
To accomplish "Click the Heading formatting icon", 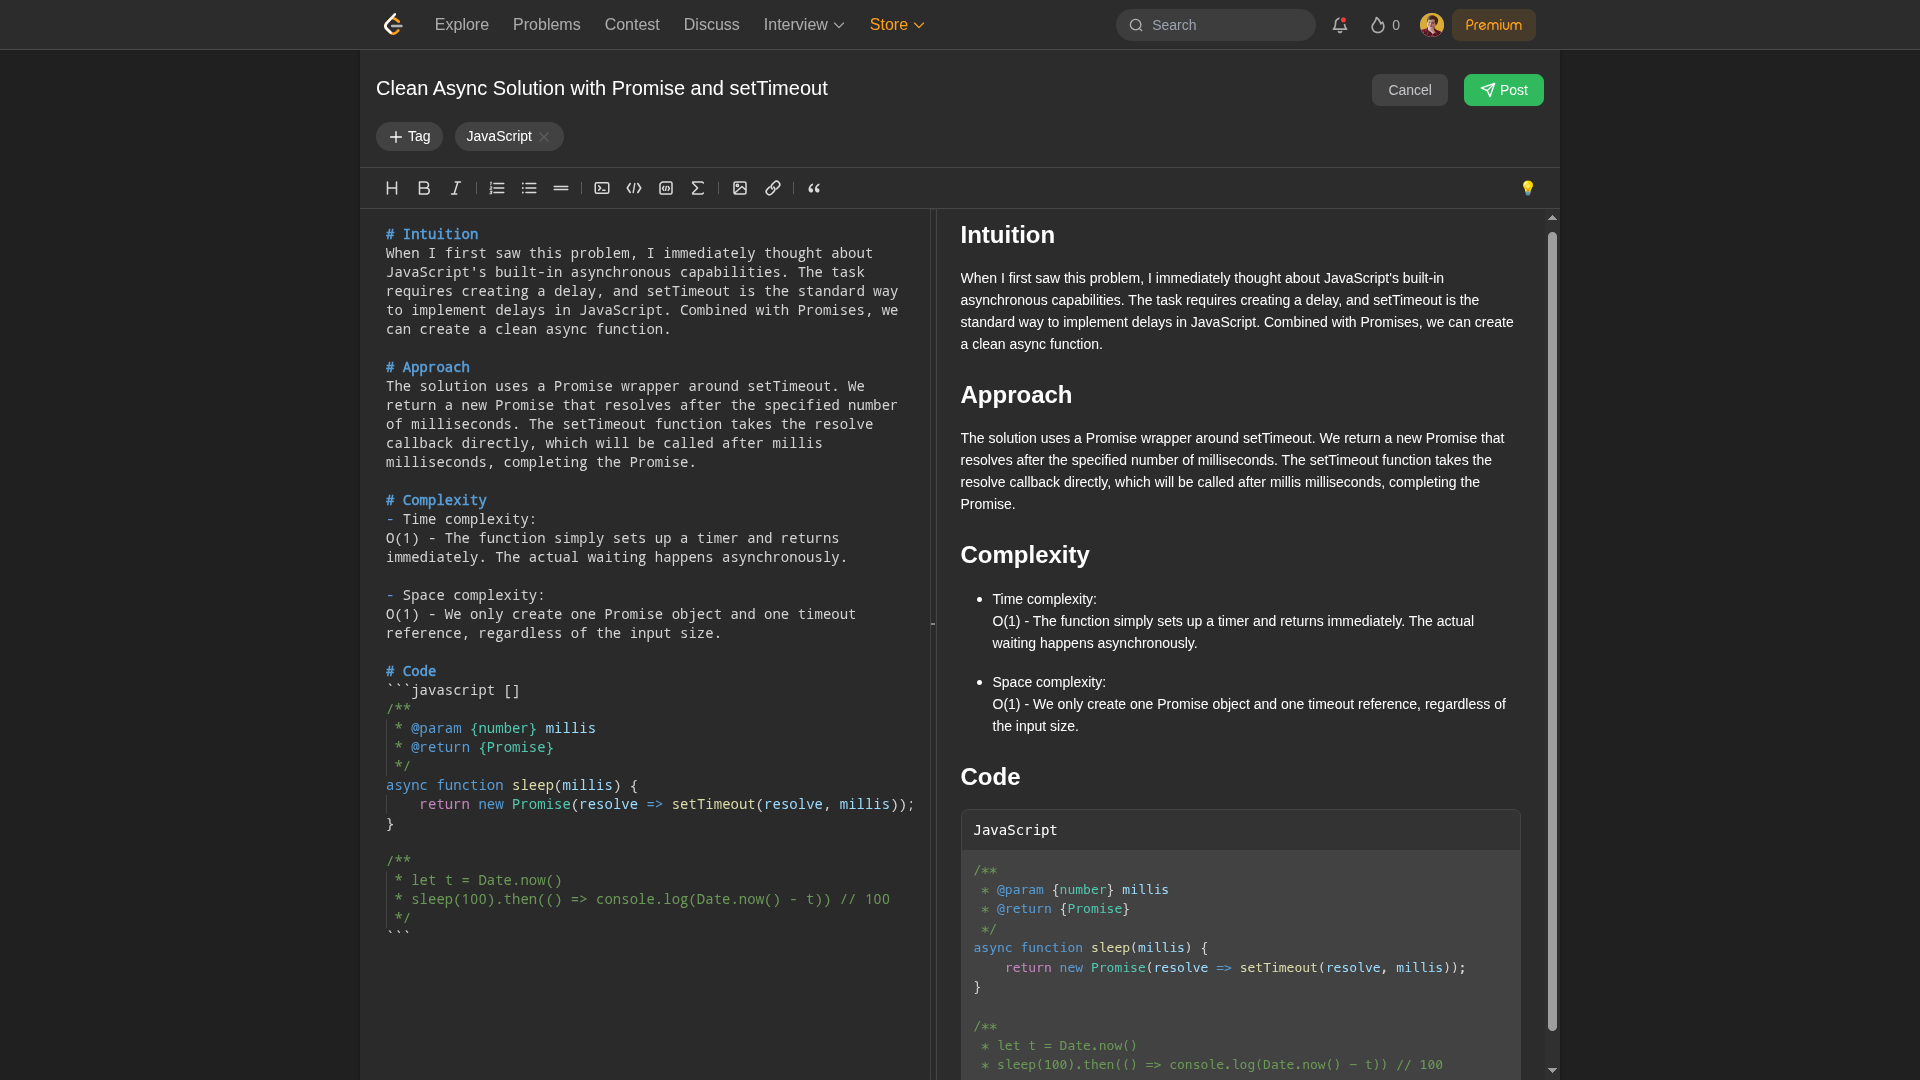I will coord(392,188).
